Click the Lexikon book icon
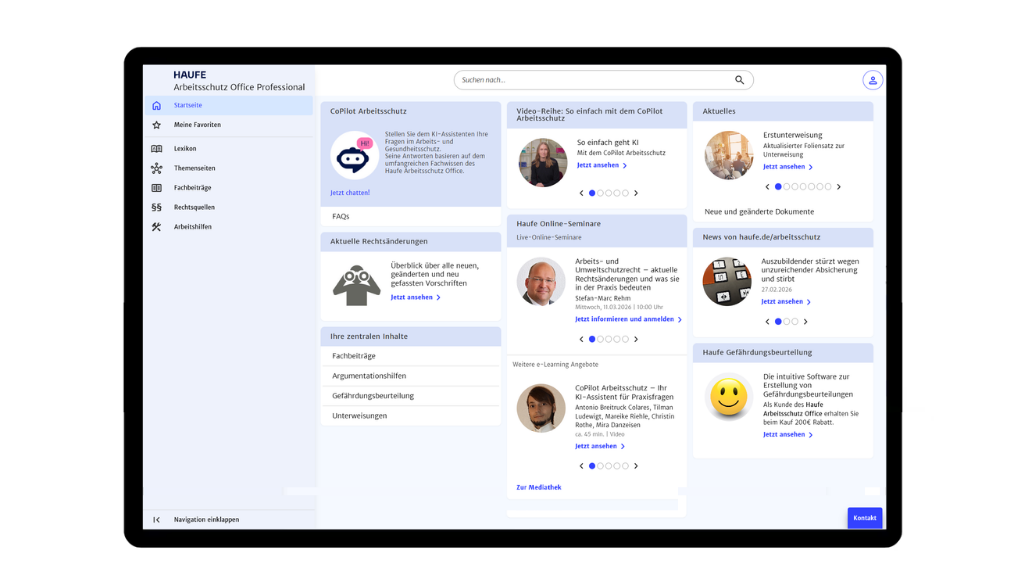The height and width of the screenshot is (586, 1024). point(156,148)
